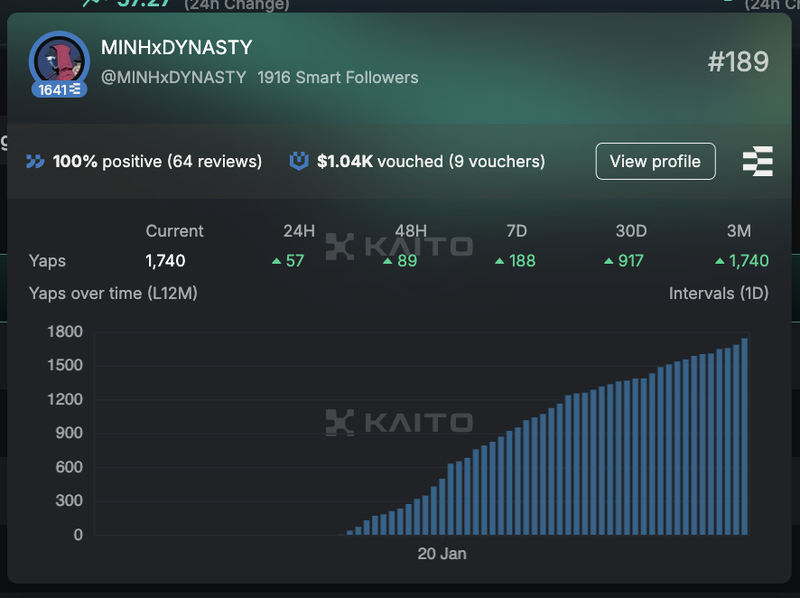Select the 24H column header

(x=299, y=231)
